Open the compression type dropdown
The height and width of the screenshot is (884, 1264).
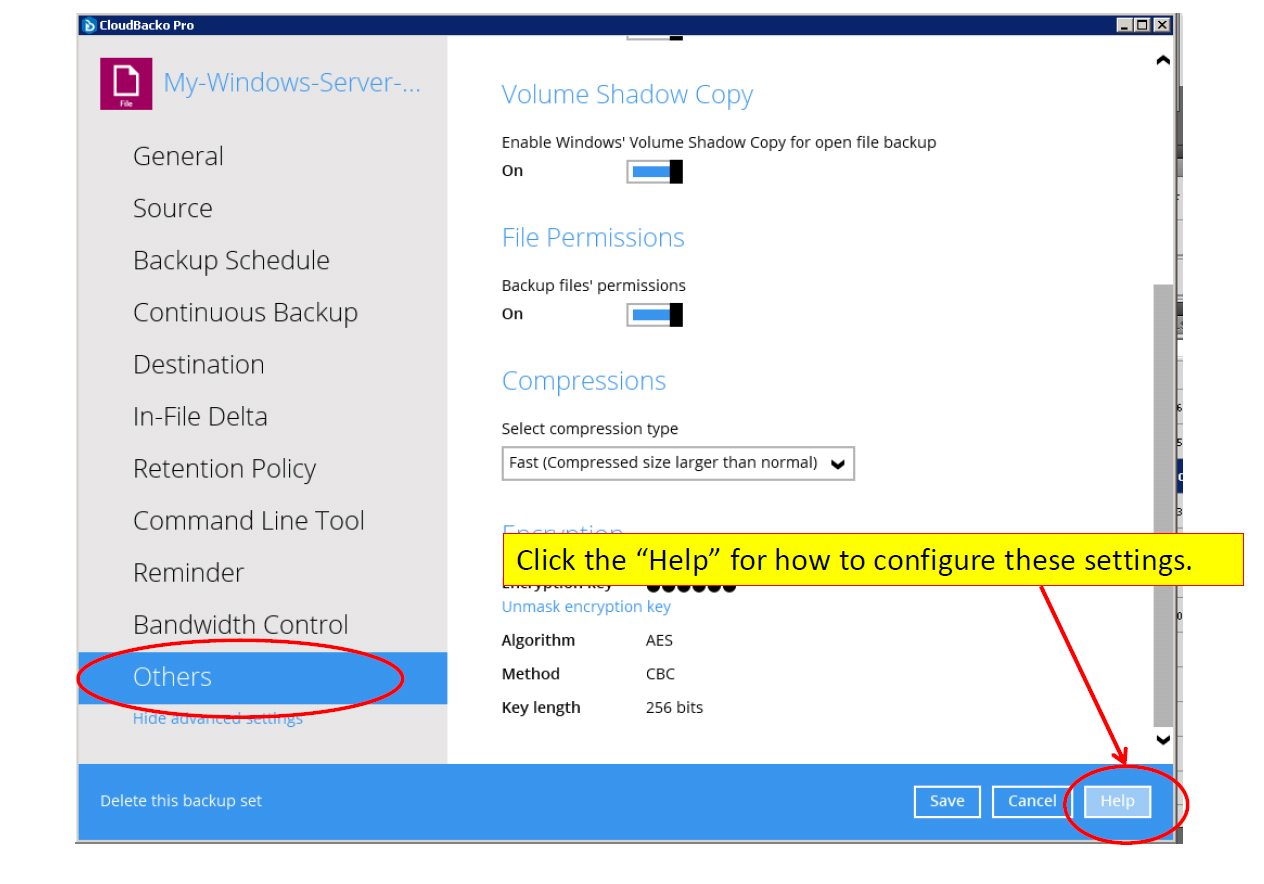click(x=678, y=463)
